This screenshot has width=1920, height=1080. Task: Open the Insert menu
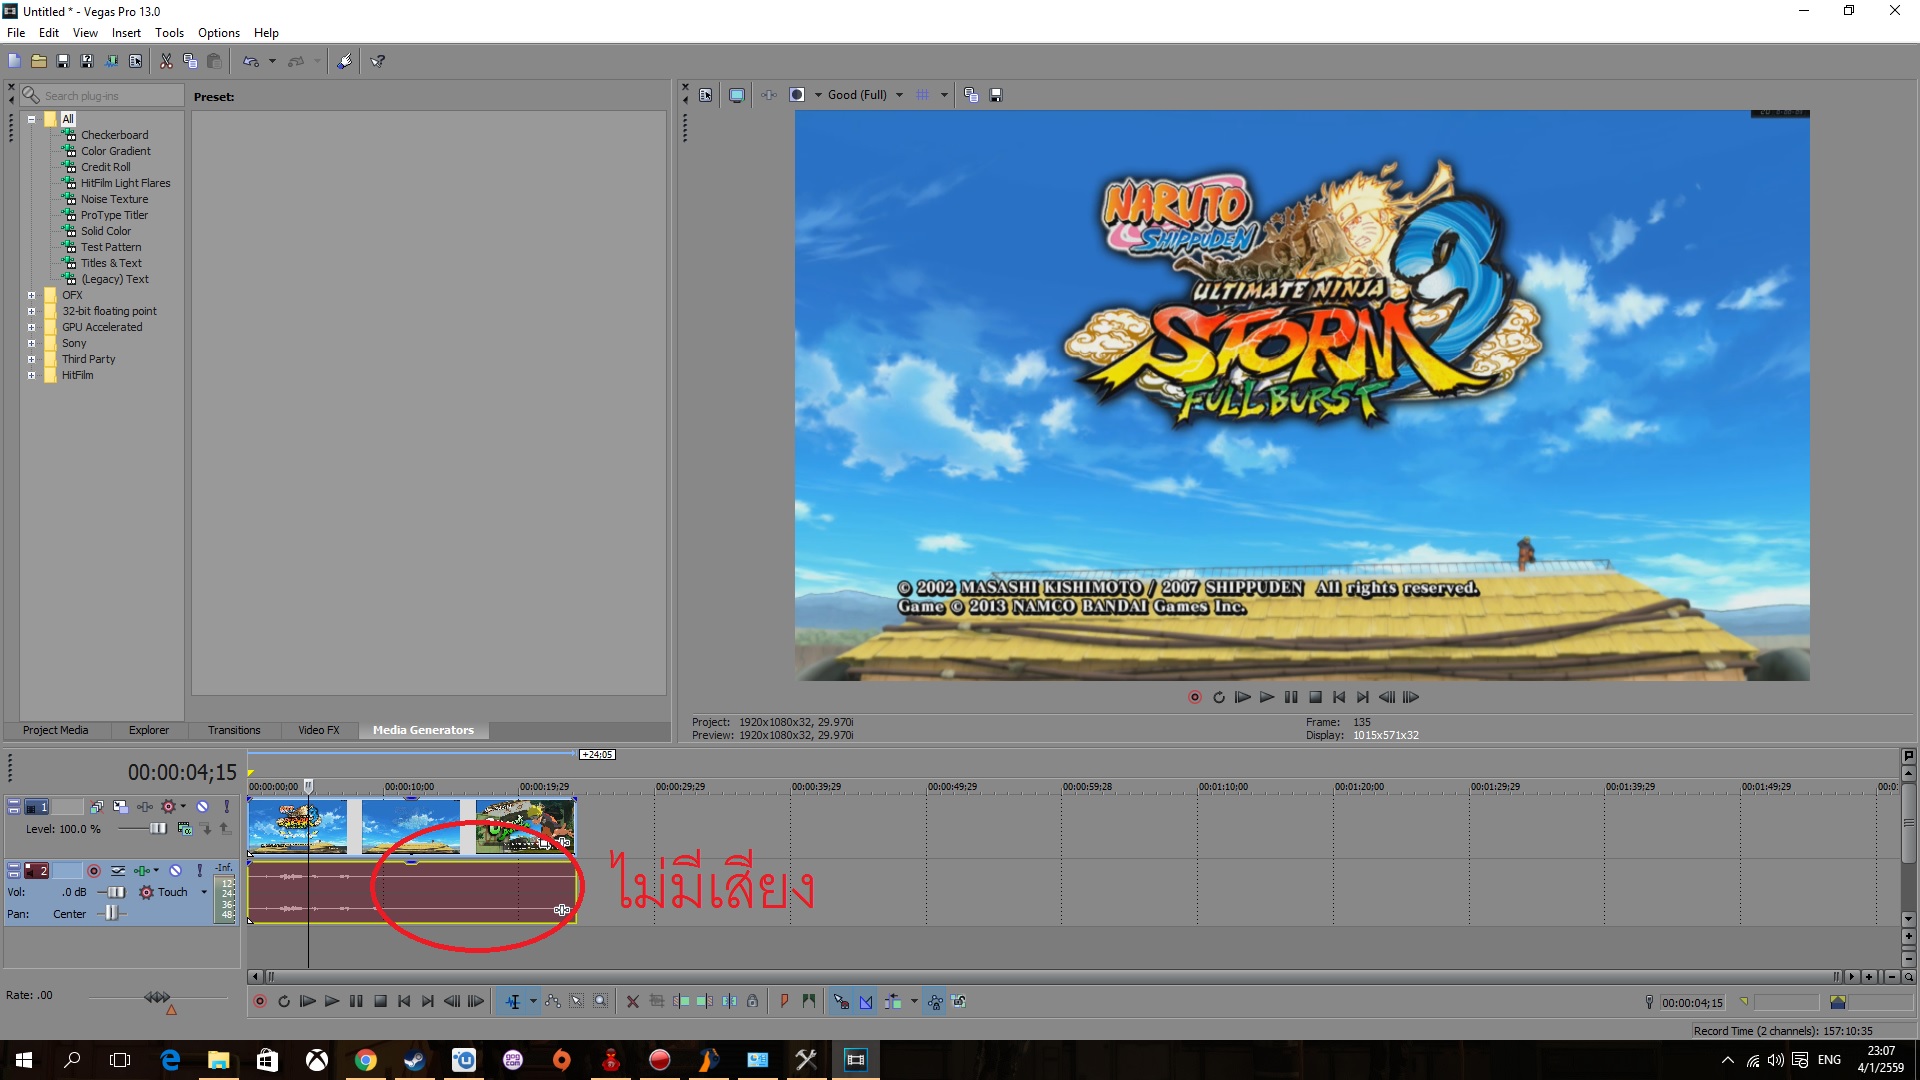coord(125,33)
